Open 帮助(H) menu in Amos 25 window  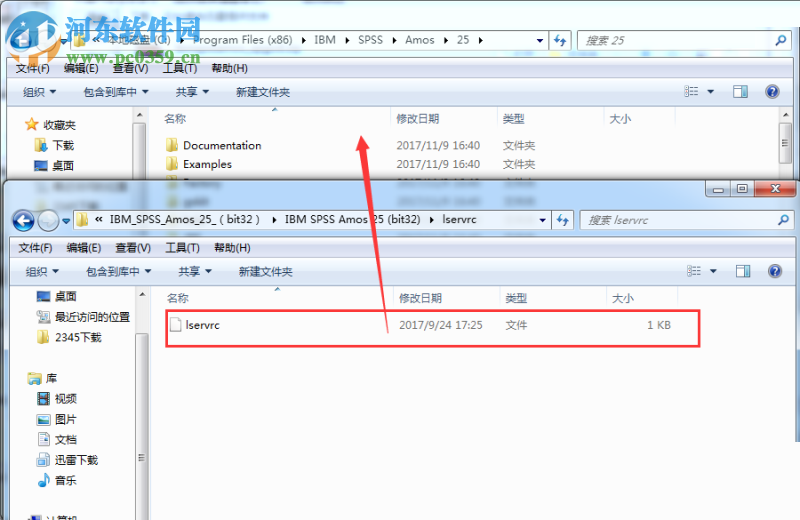(x=230, y=68)
